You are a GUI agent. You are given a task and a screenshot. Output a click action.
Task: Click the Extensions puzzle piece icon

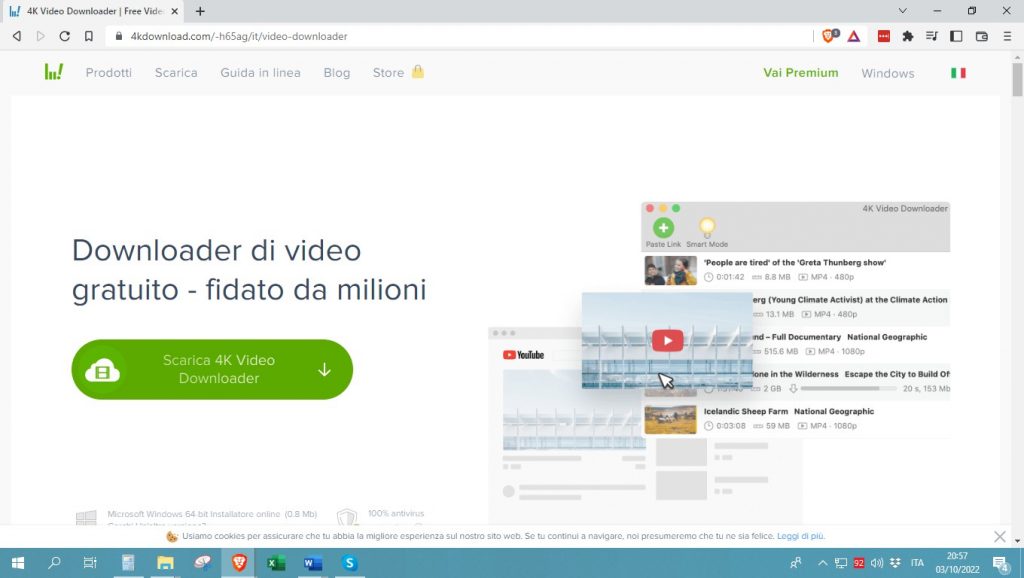(907, 35)
